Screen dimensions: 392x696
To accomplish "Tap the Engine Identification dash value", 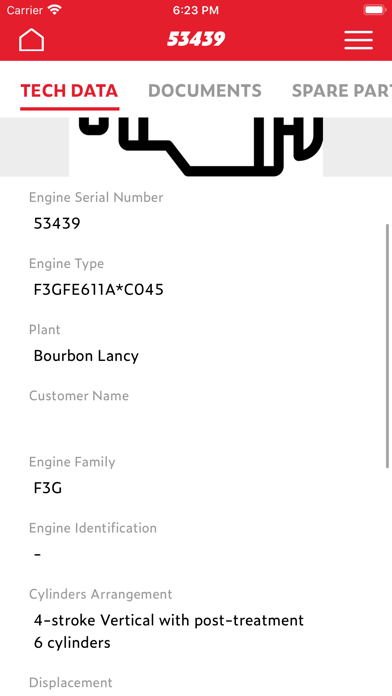I will (x=37, y=554).
